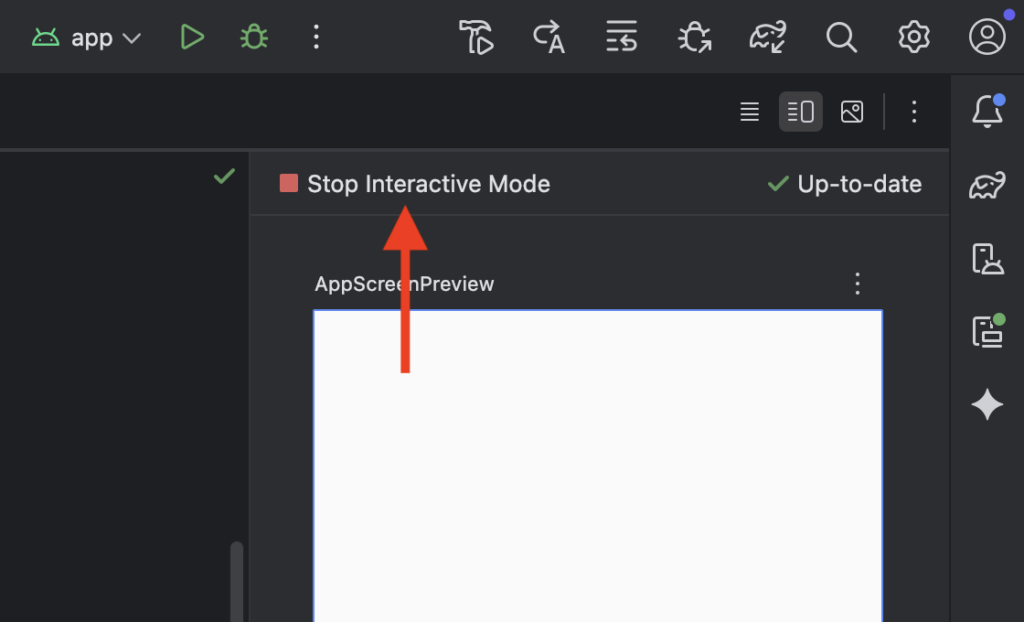Stop Interactive Mode in the preview

[416, 184]
